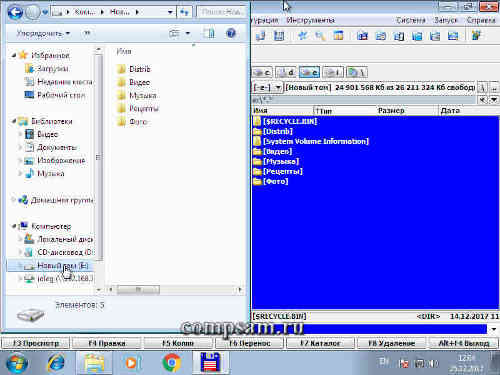Select Локальный диск in the navigation pane
The width and height of the screenshot is (500, 375).
pyautogui.click(x=65, y=239)
